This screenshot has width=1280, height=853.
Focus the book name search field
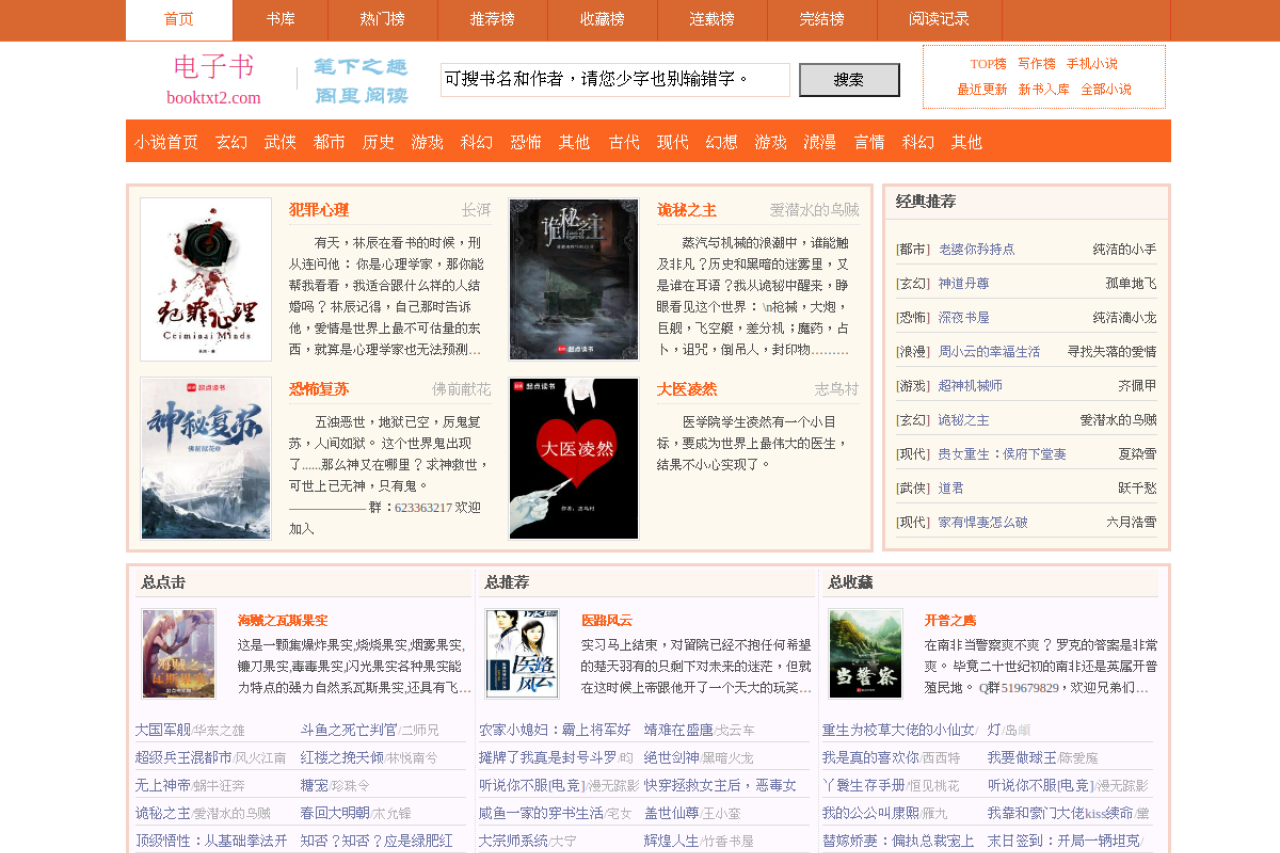point(615,80)
